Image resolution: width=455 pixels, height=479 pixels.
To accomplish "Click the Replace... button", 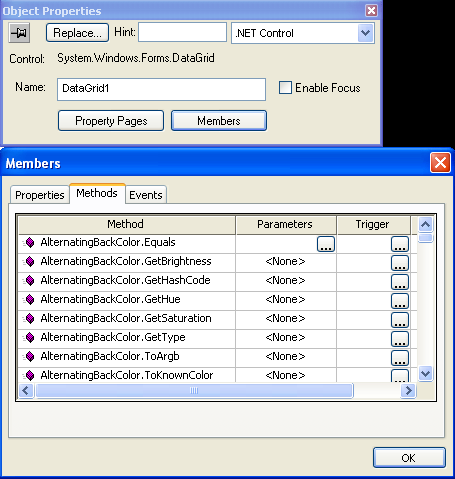I will tap(77, 33).
